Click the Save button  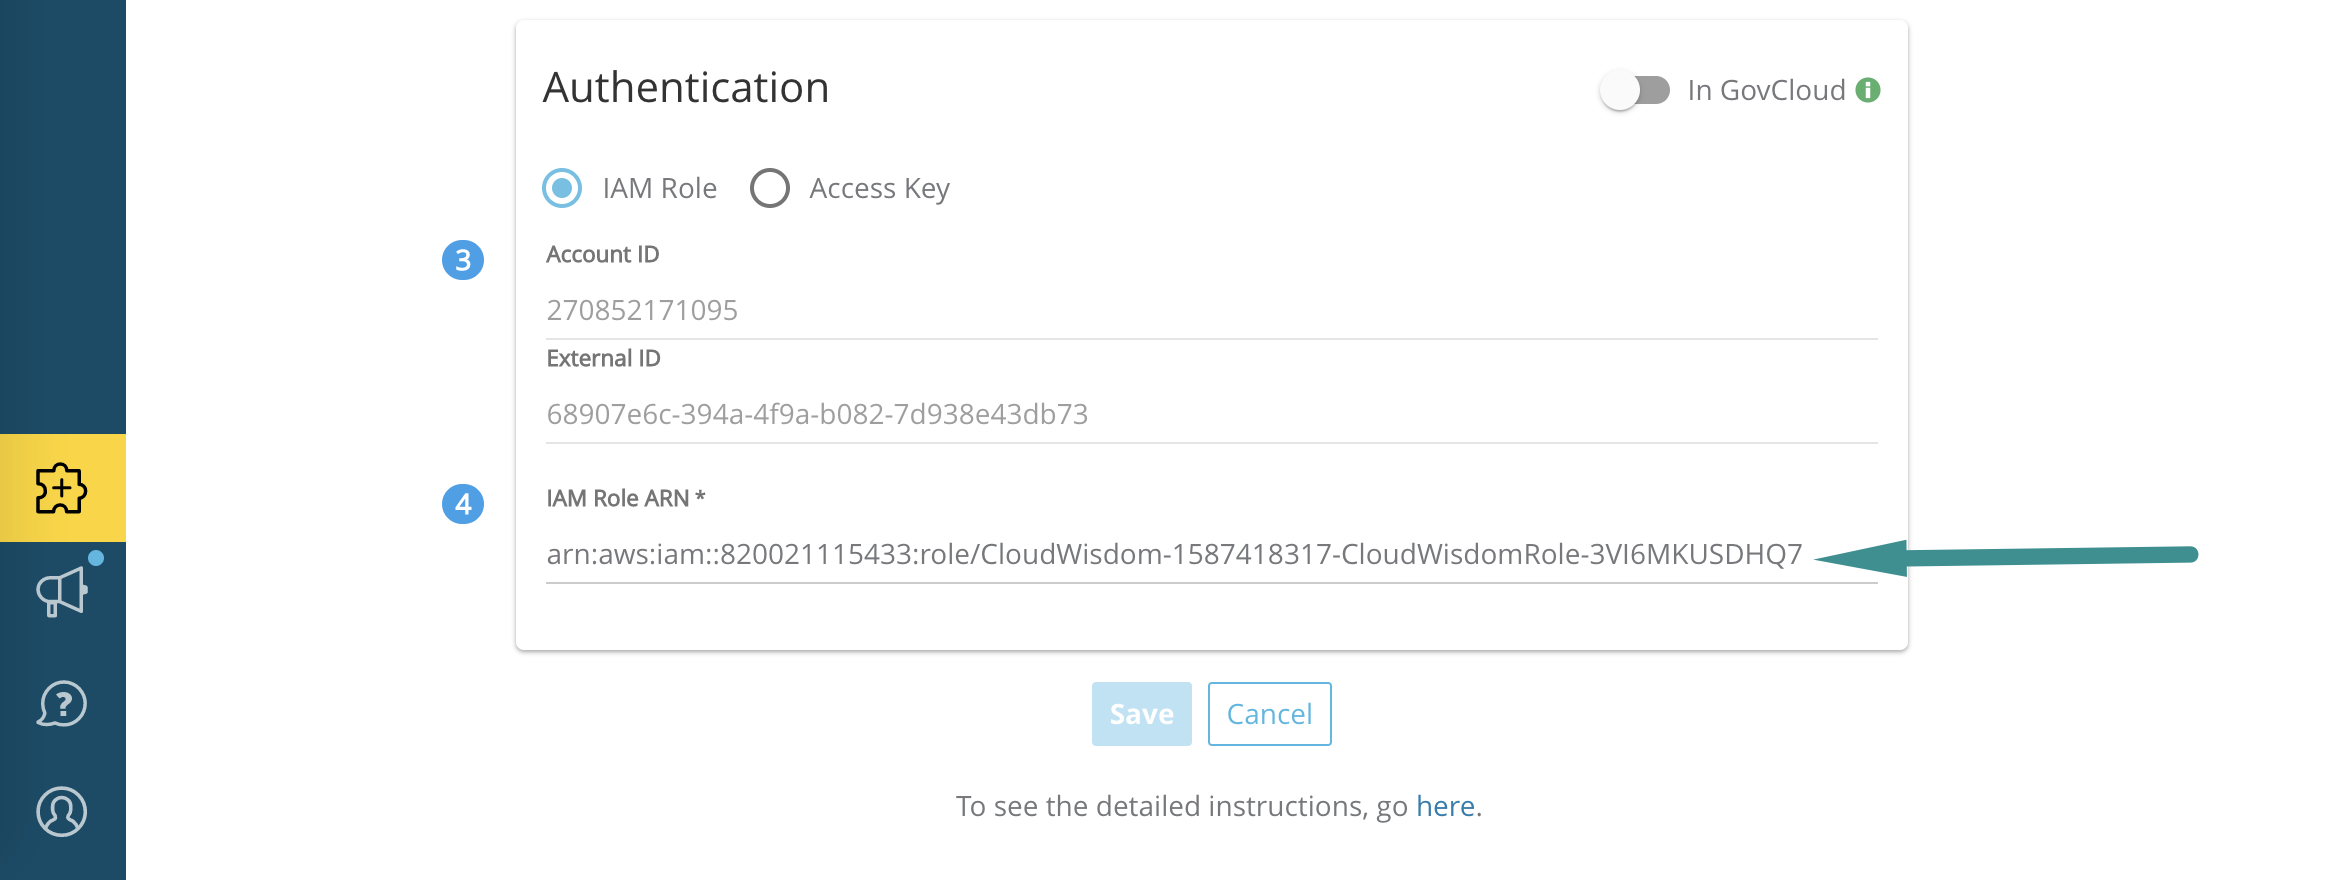[x=1142, y=714]
